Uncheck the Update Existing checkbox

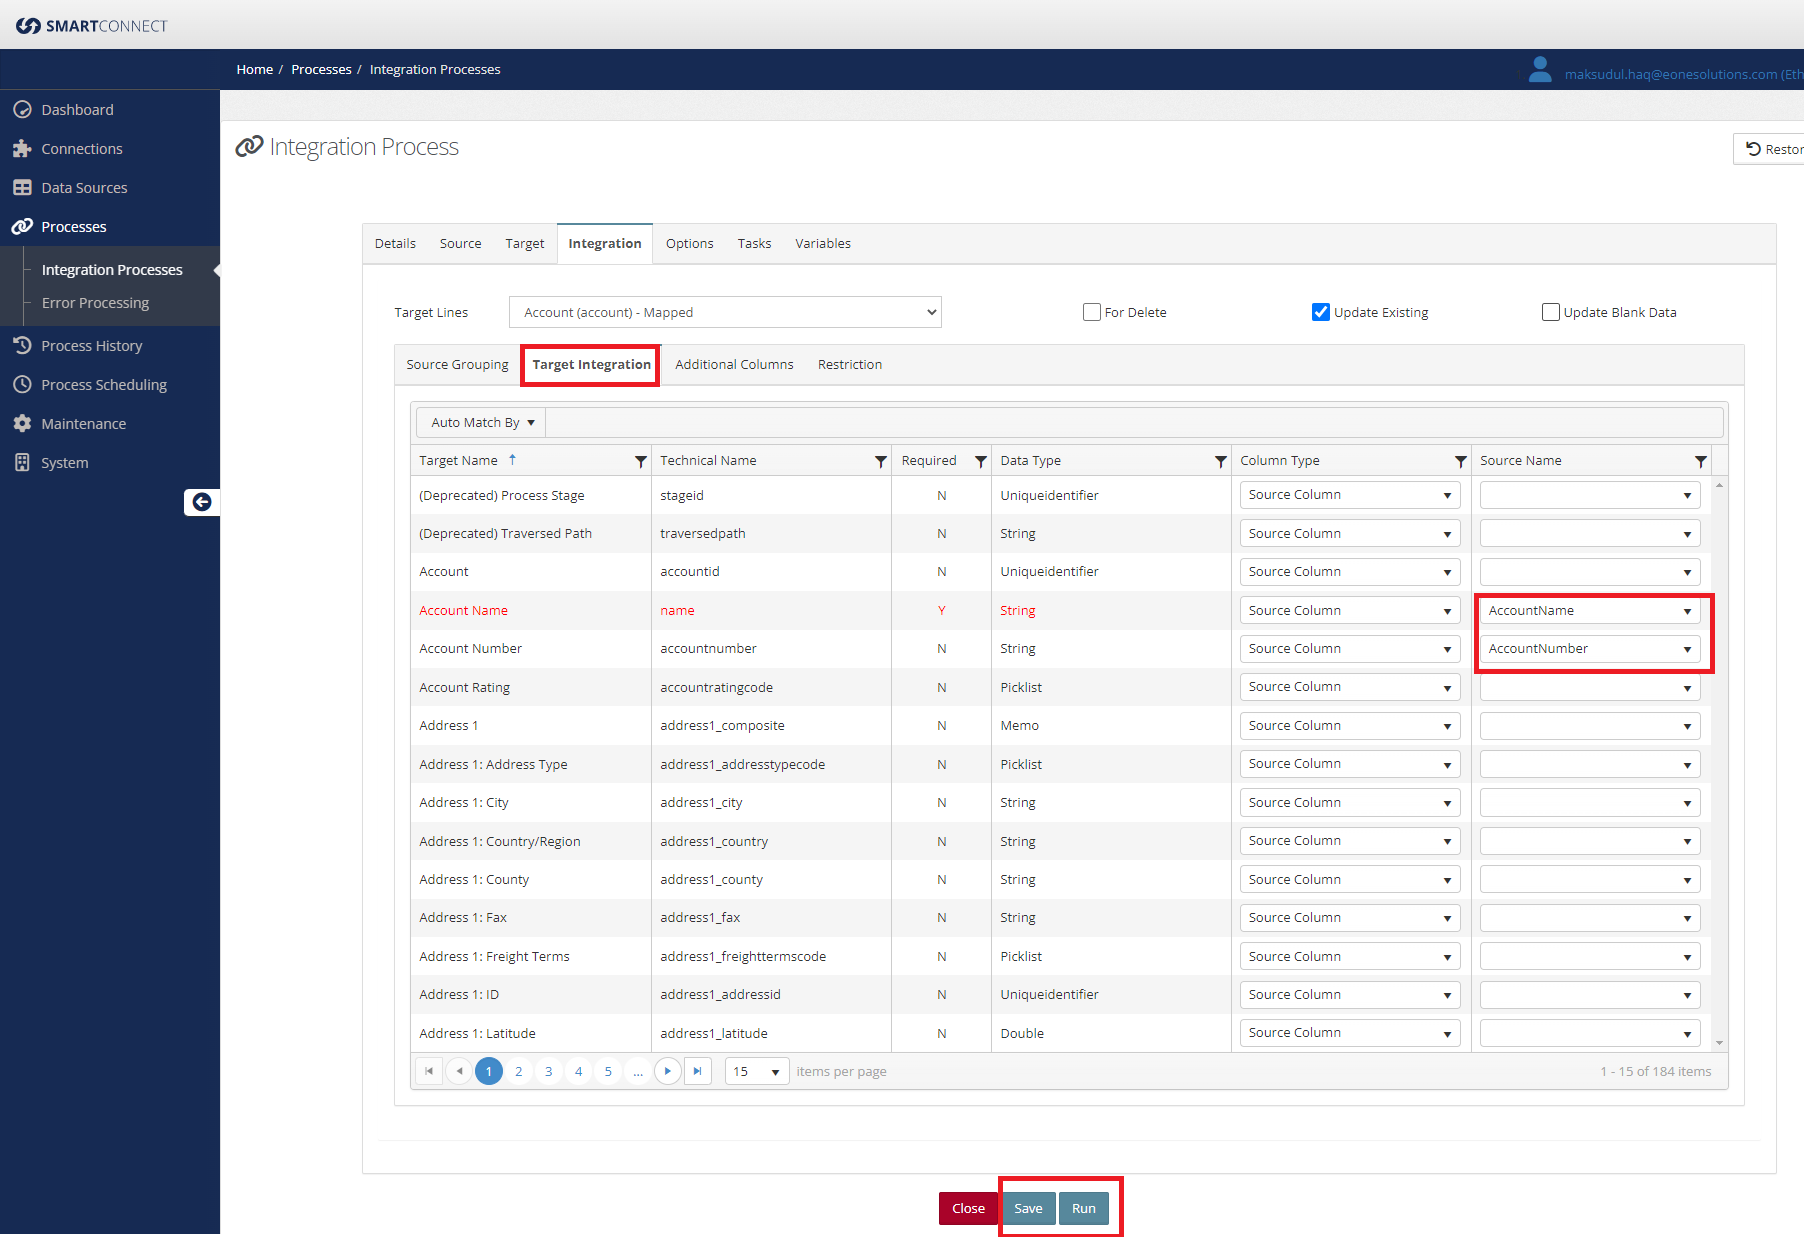click(x=1321, y=312)
